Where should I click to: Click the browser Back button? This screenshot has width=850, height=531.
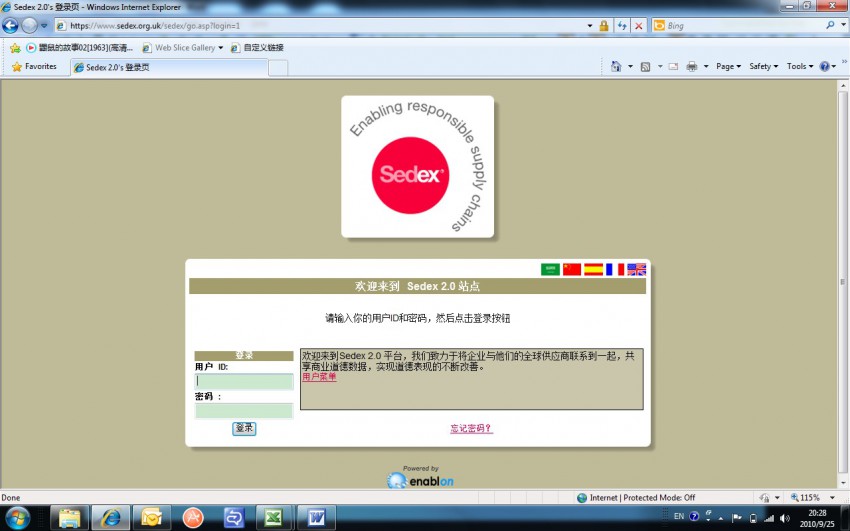(x=10, y=25)
